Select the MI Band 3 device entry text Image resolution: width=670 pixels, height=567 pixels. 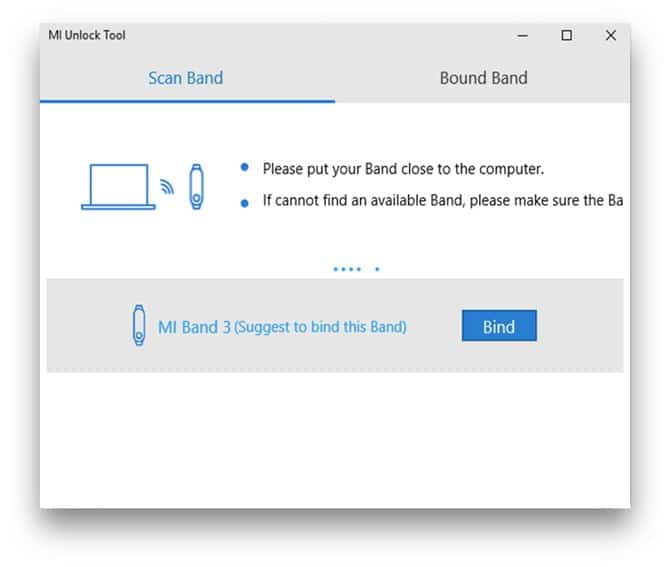point(282,327)
